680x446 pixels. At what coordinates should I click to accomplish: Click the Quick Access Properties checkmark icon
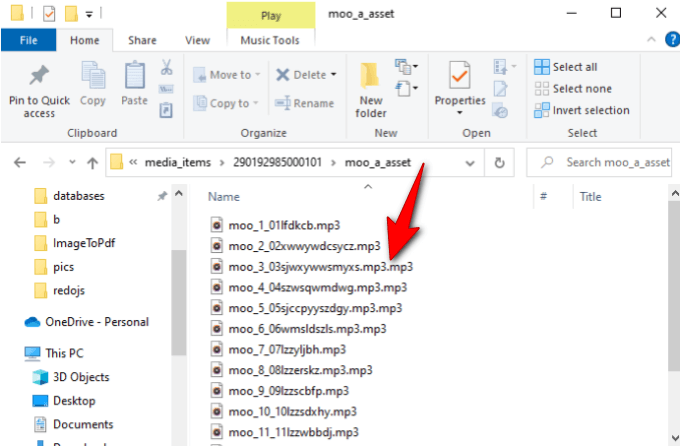point(49,14)
